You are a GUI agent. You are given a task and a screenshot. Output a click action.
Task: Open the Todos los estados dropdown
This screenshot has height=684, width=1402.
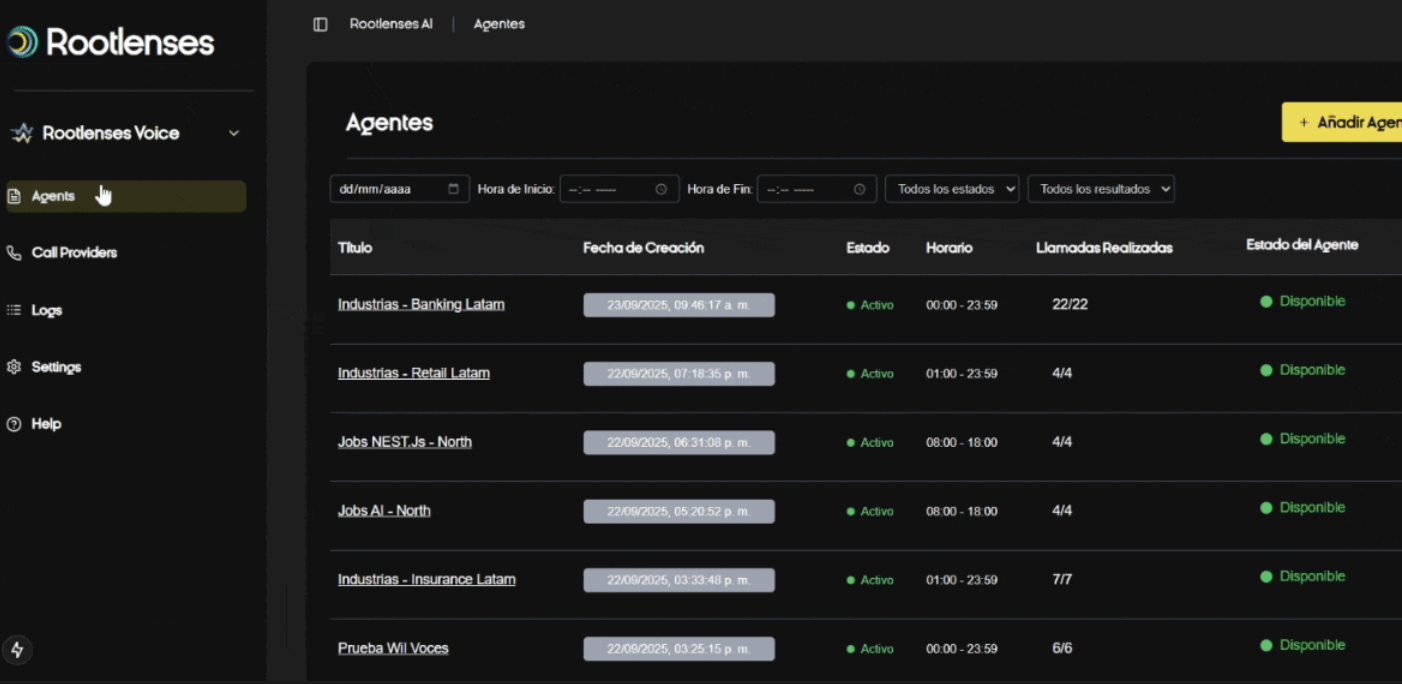coord(951,189)
